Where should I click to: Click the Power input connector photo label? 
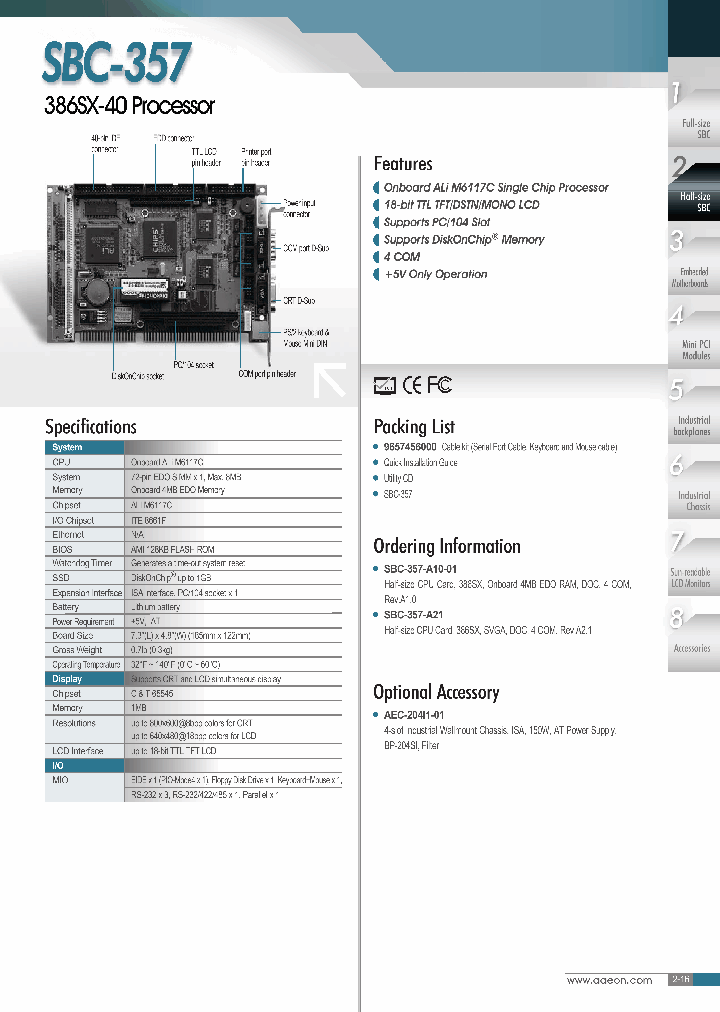tap(299, 208)
